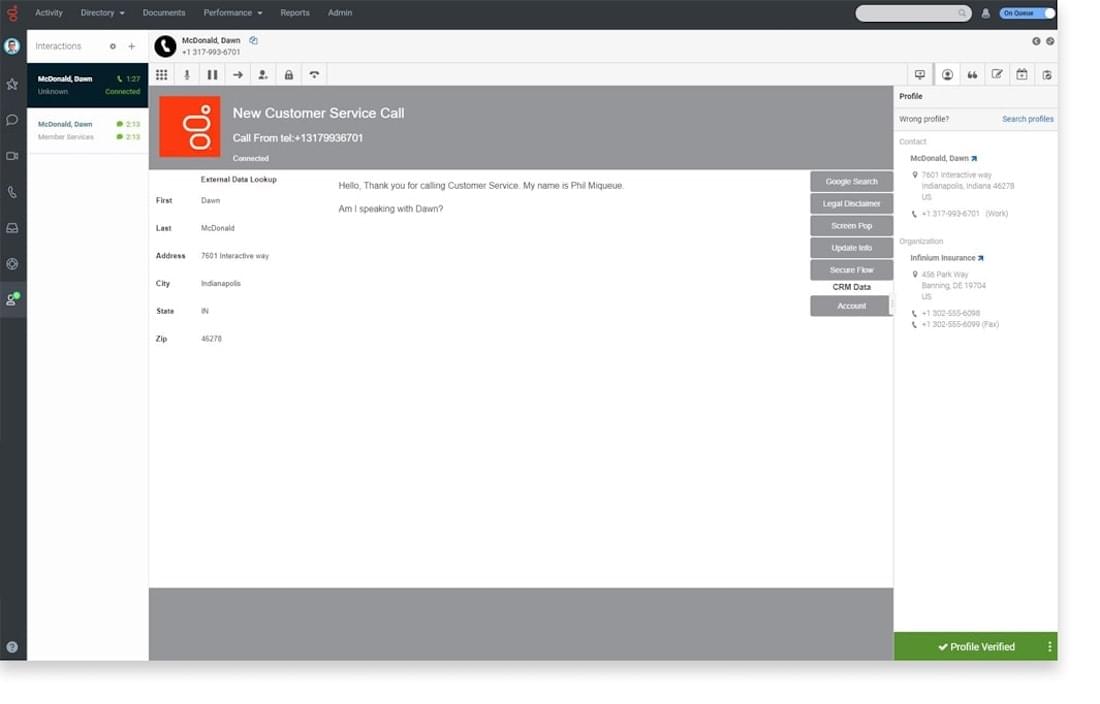
Task: Click the Google Search button under CRM Data
Action: click(851, 181)
